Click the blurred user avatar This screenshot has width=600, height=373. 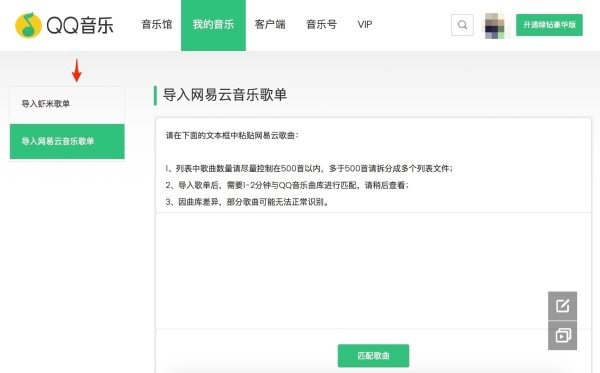click(x=495, y=25)
